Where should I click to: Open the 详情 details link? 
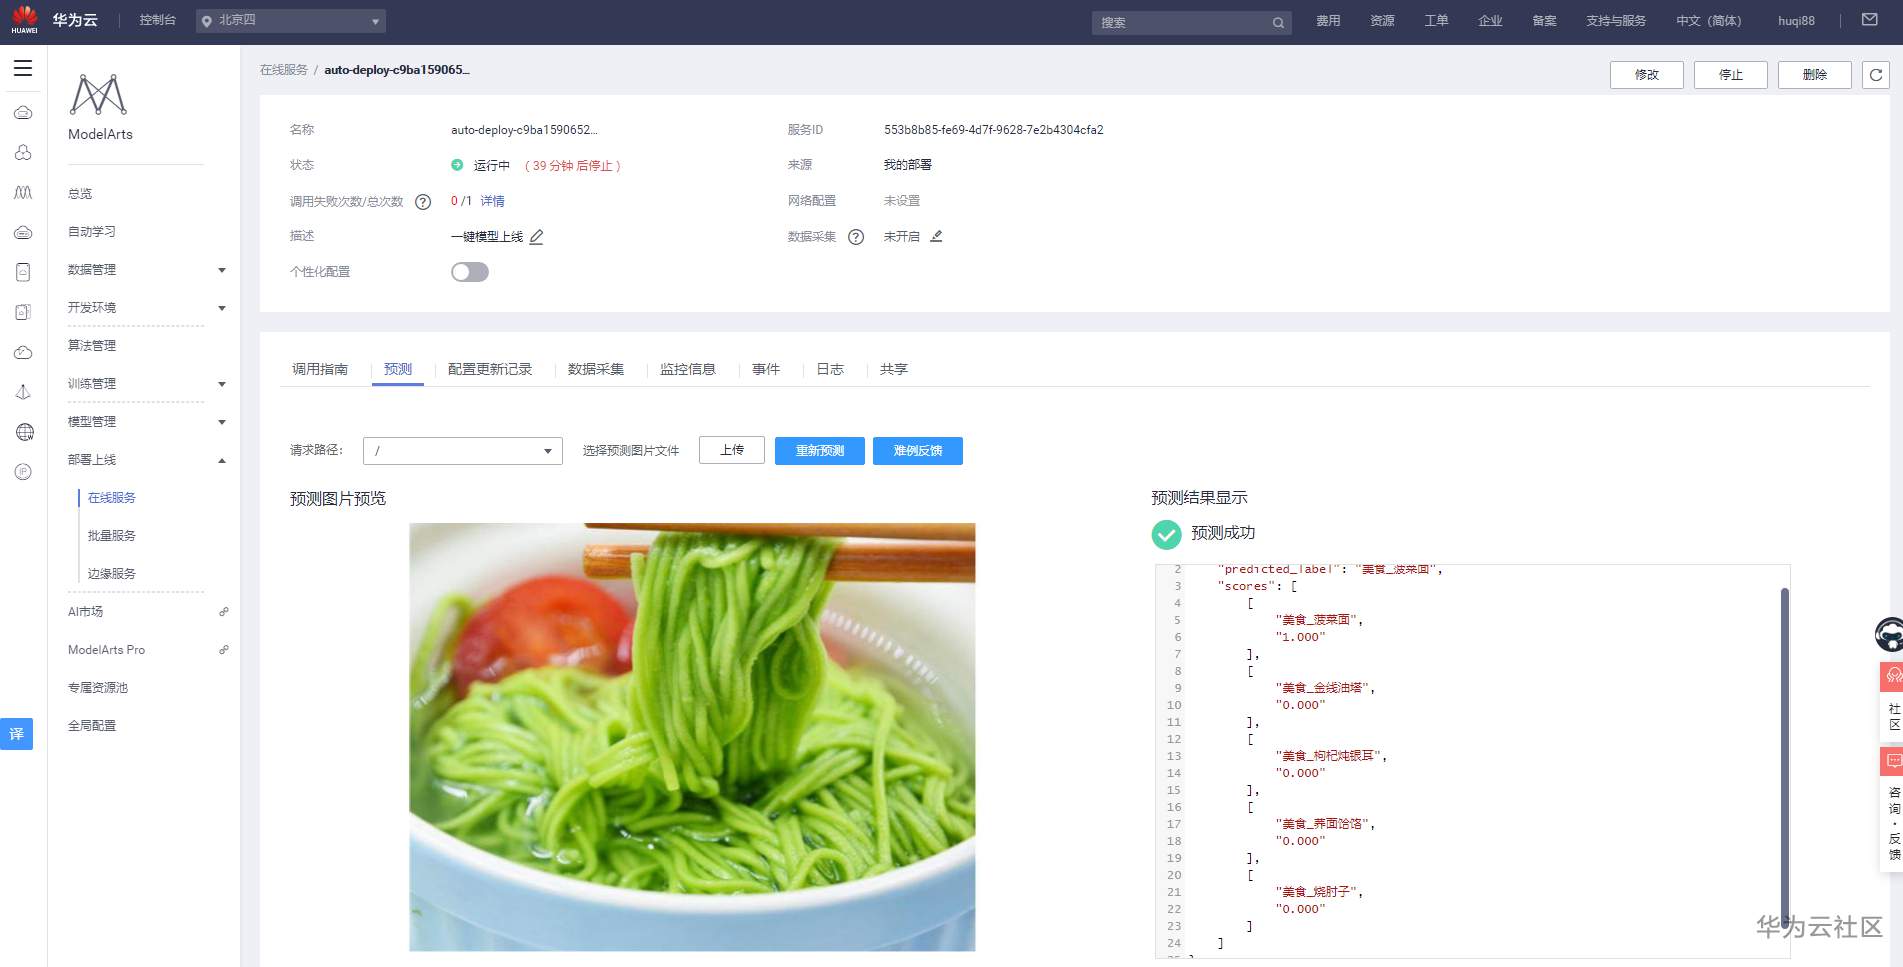pyautogui.click(x=492, y=201)
